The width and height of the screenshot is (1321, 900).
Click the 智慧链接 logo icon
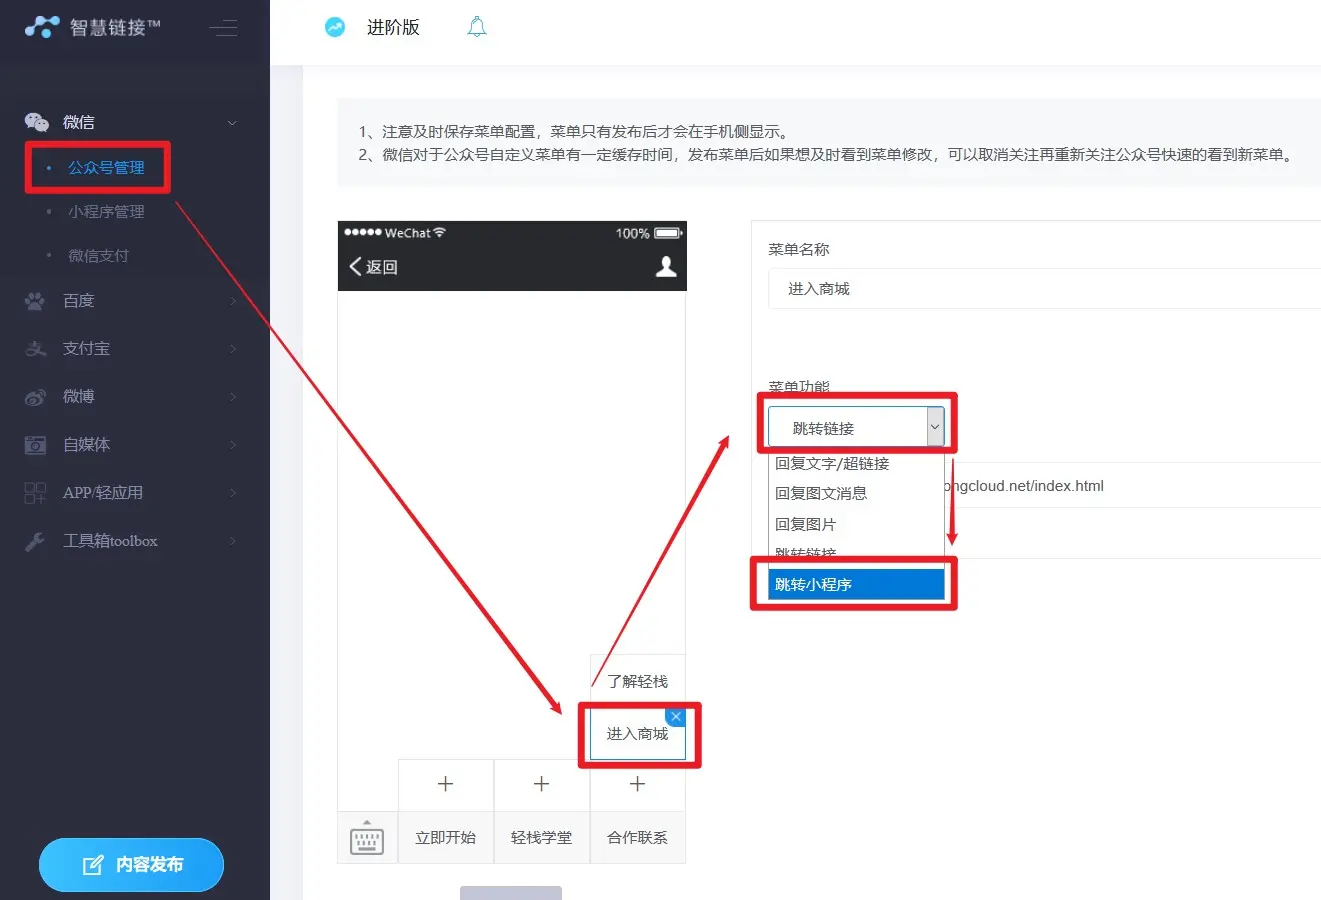coord(42,27)
